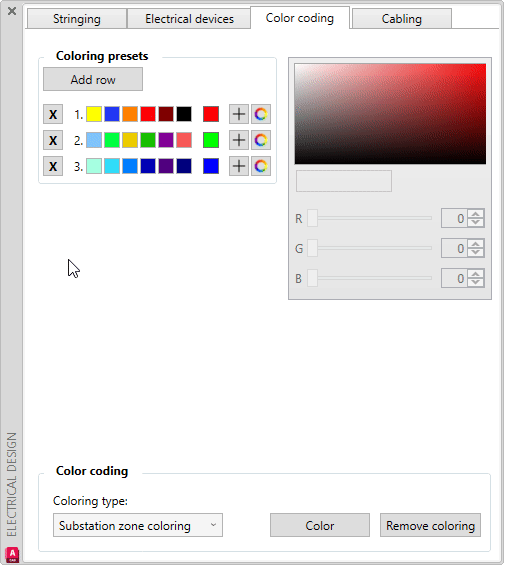505x566 pixels.
Task: Switch to the Stringing tab
Action: click(x=77, y=19)
